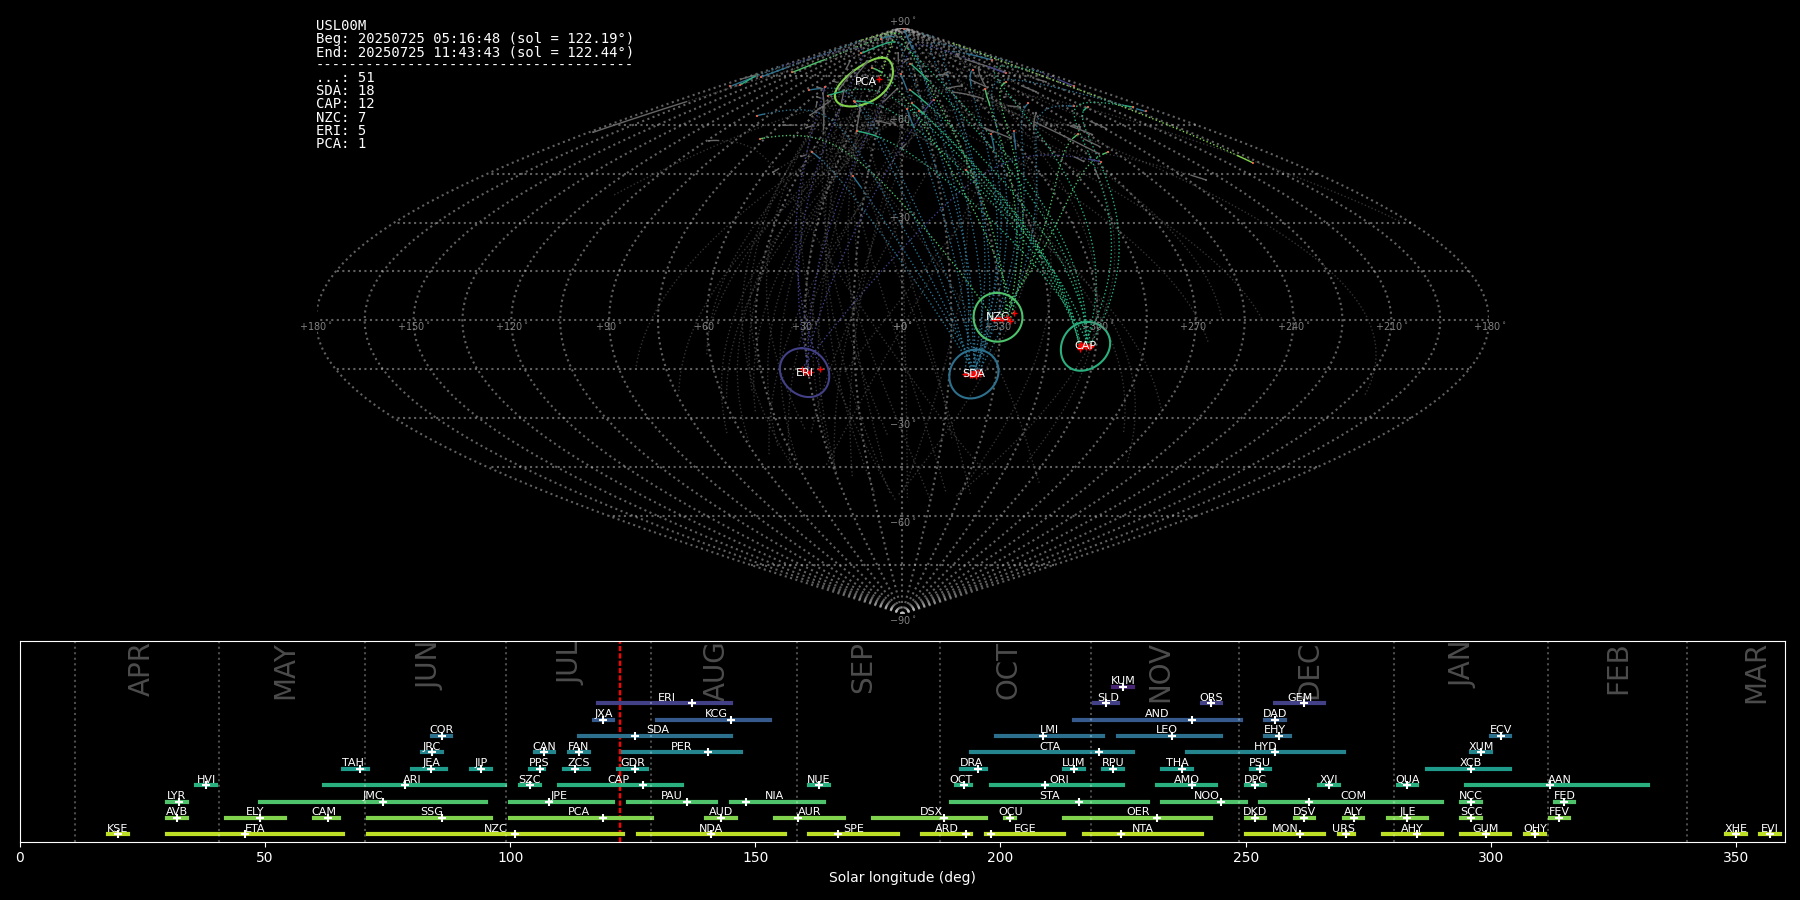Click the AAN shower bar in timeline
1800x900 pixels.
coord(1557,785)
